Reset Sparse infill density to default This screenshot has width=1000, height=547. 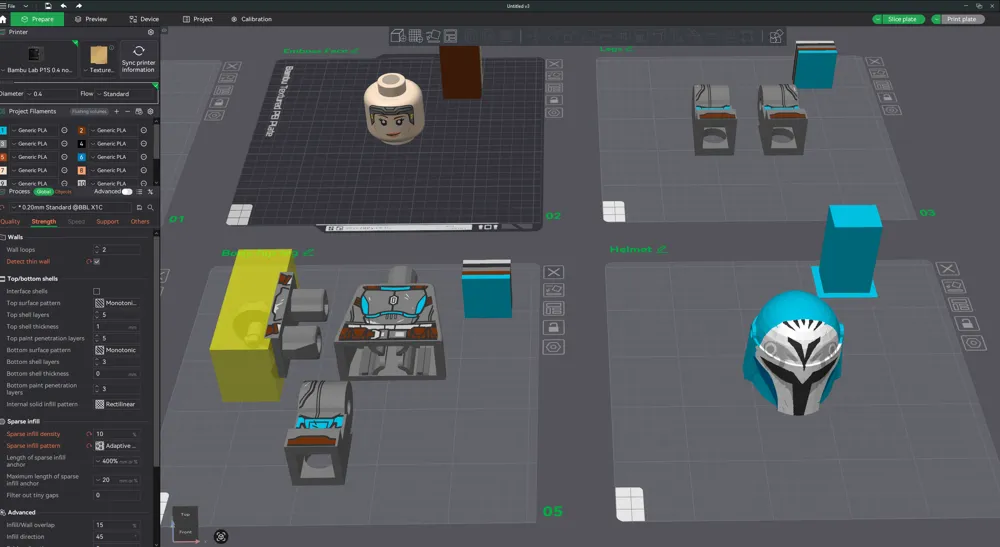(89, 434)
